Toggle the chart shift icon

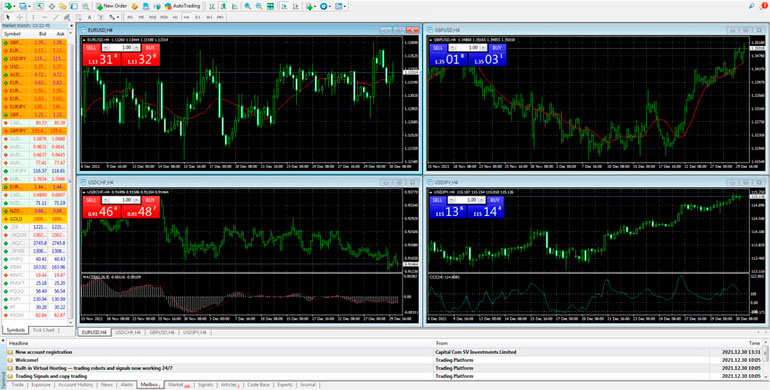click(x=296, y=6)
